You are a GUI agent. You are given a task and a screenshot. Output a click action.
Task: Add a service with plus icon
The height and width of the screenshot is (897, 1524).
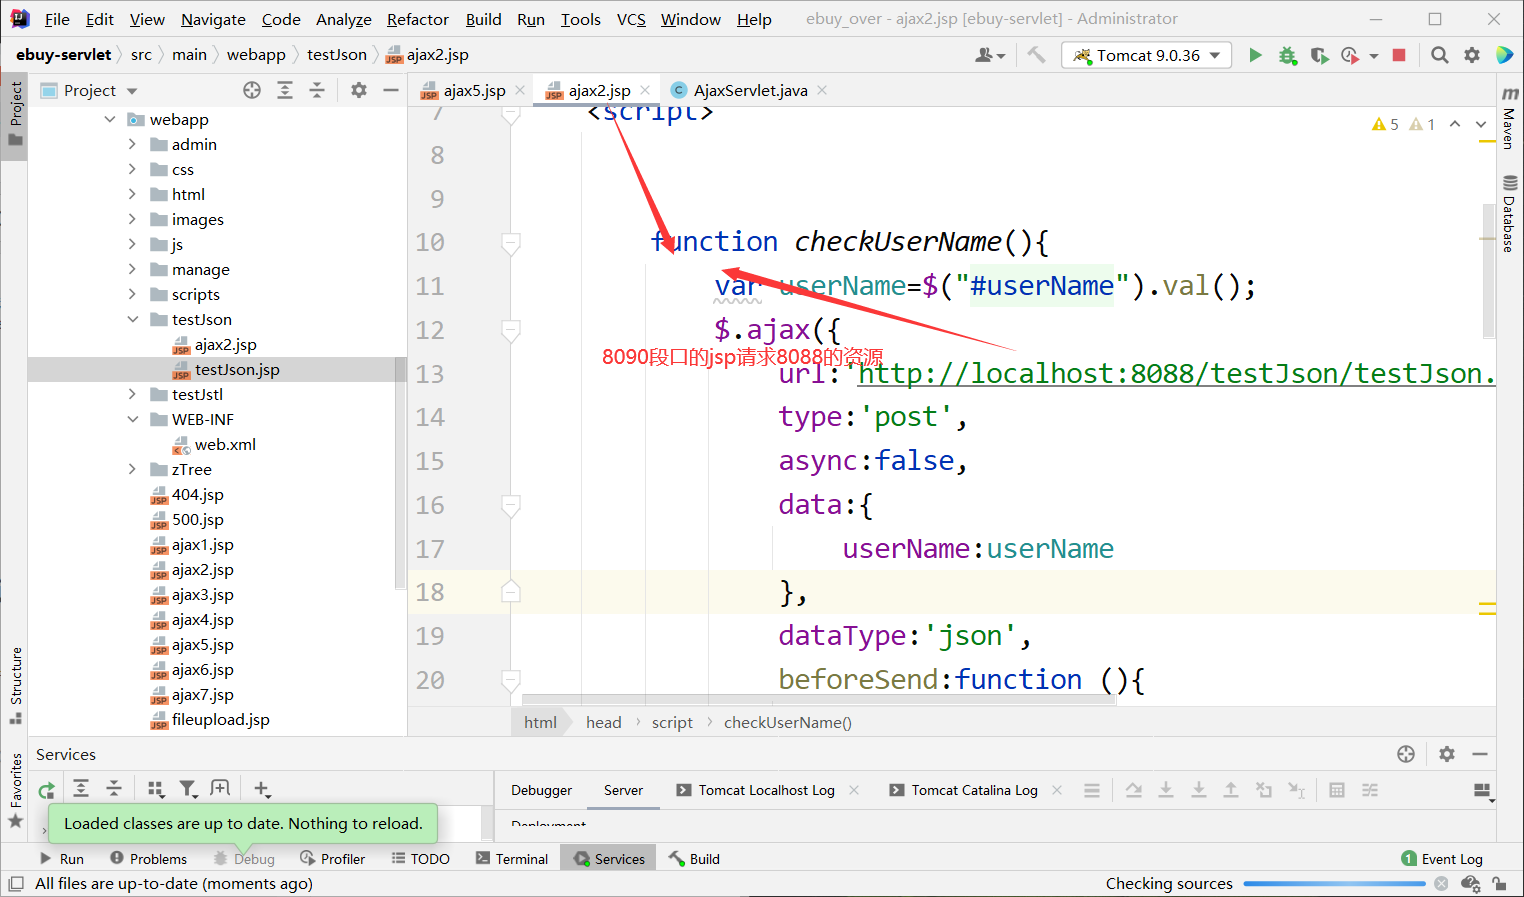[x=262, y=789]
